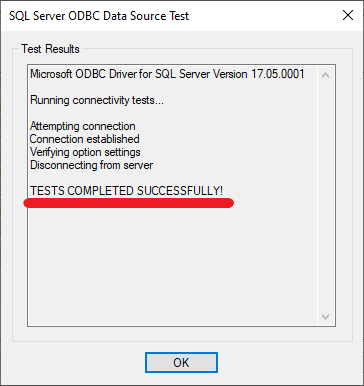
Task: Click the Microsoft ODBC Driver version line
Action: [167, 74]
